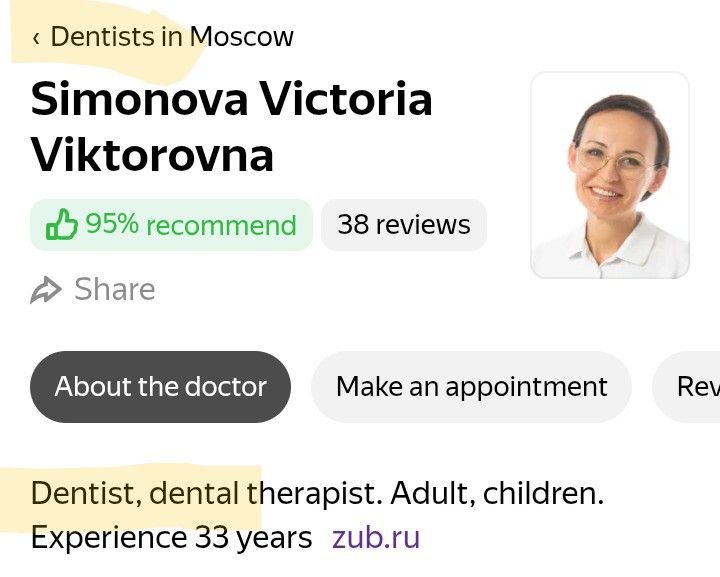
Task: Click the Viktorovna patronymic line
Action: (x=152, y=155)
